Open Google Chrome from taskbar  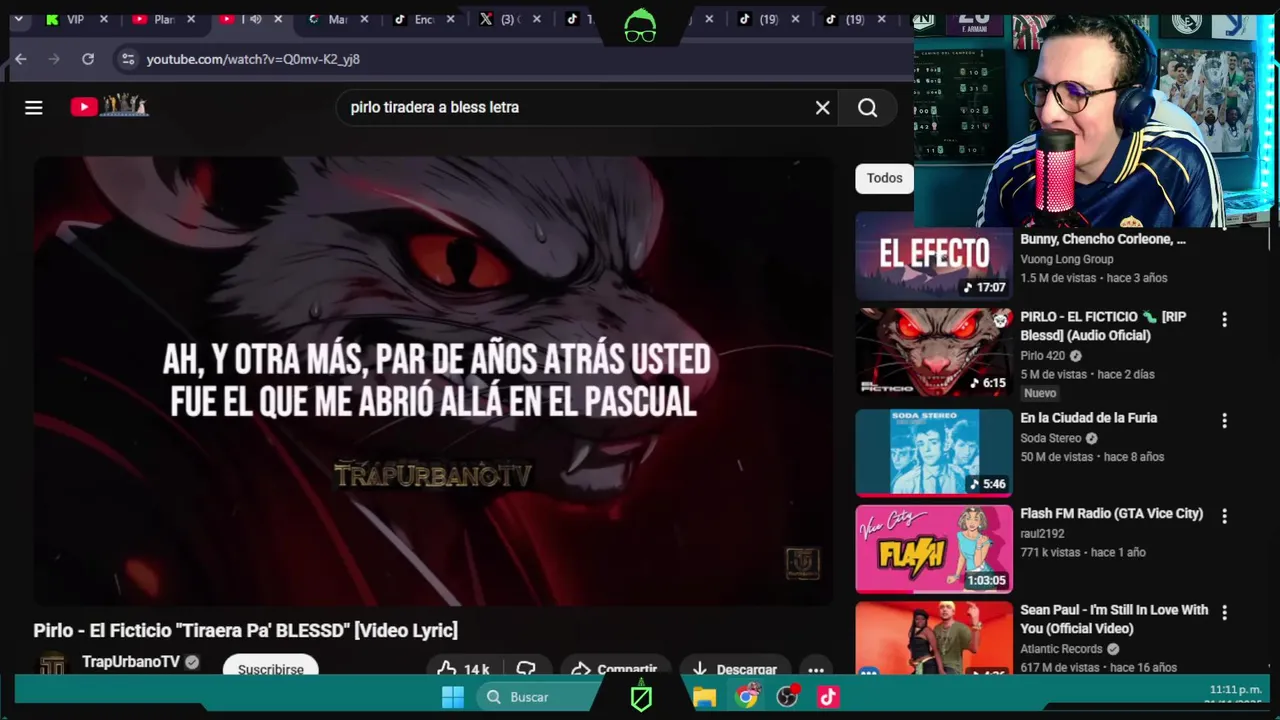pos(746,697)
